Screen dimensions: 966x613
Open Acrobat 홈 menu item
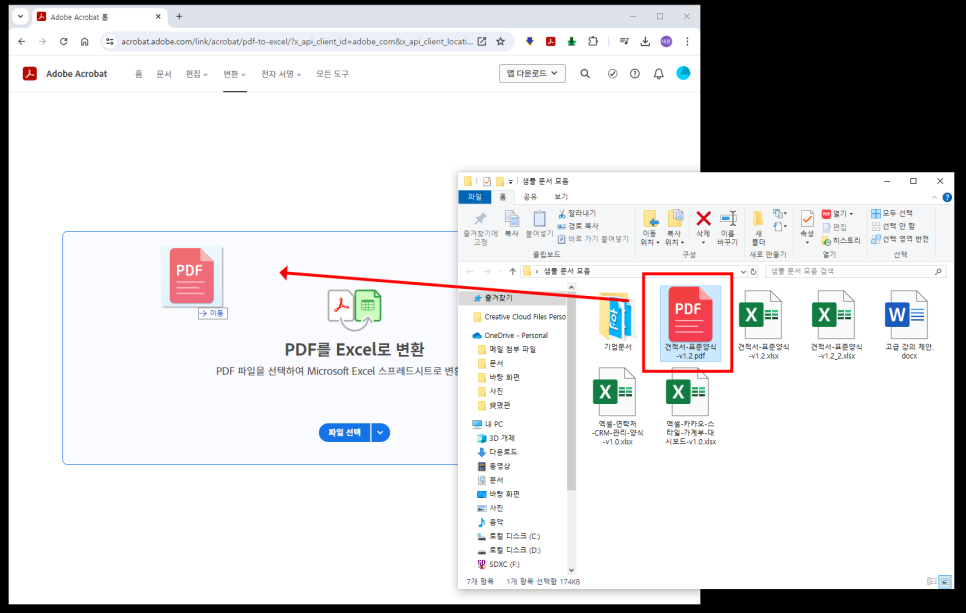pos(139,74)
